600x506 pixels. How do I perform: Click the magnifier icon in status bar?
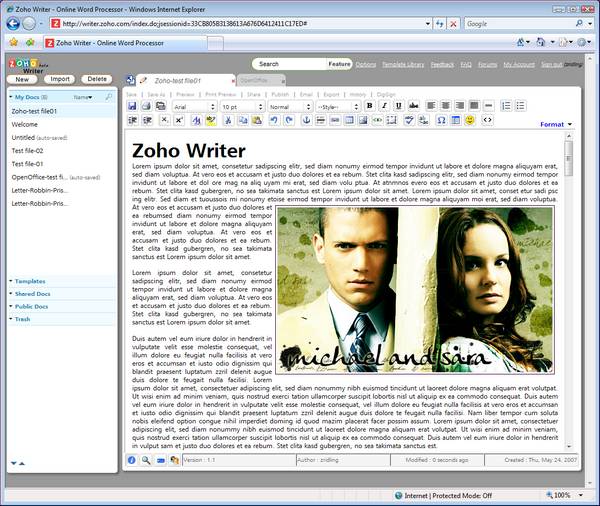pos(146,460)
